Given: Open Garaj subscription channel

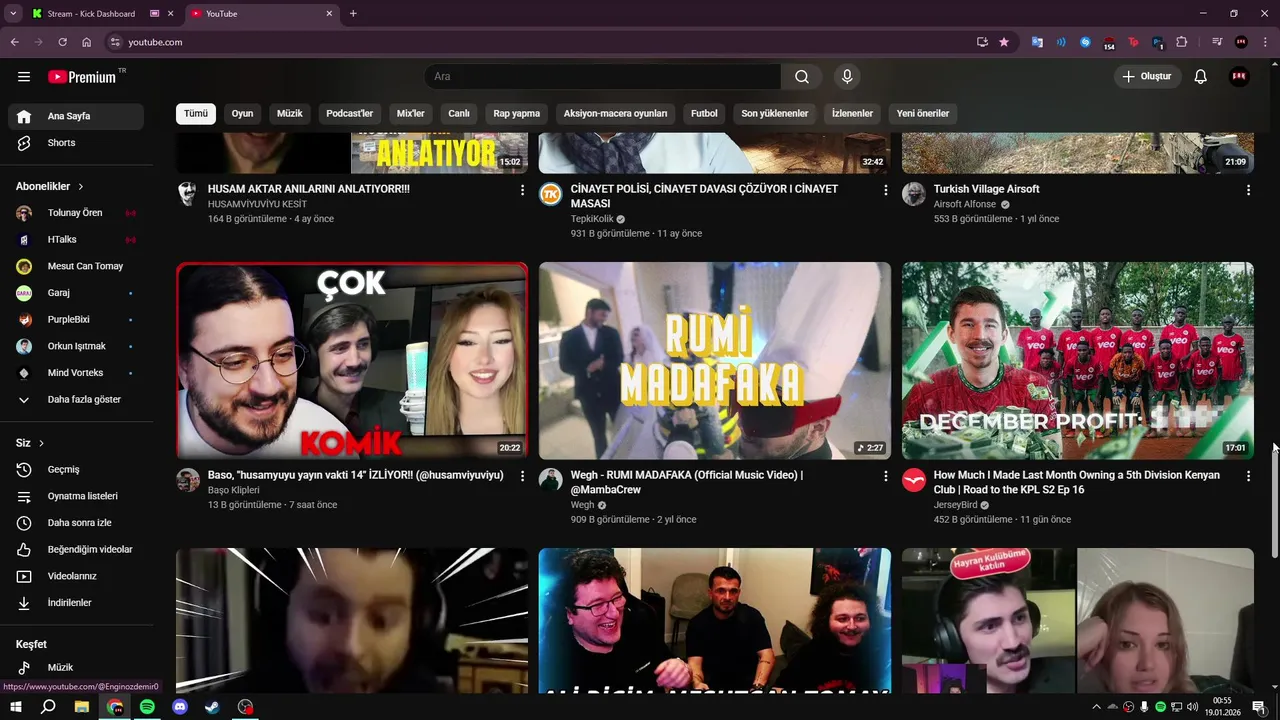Looking at the screenshot, I should point(76,293).
